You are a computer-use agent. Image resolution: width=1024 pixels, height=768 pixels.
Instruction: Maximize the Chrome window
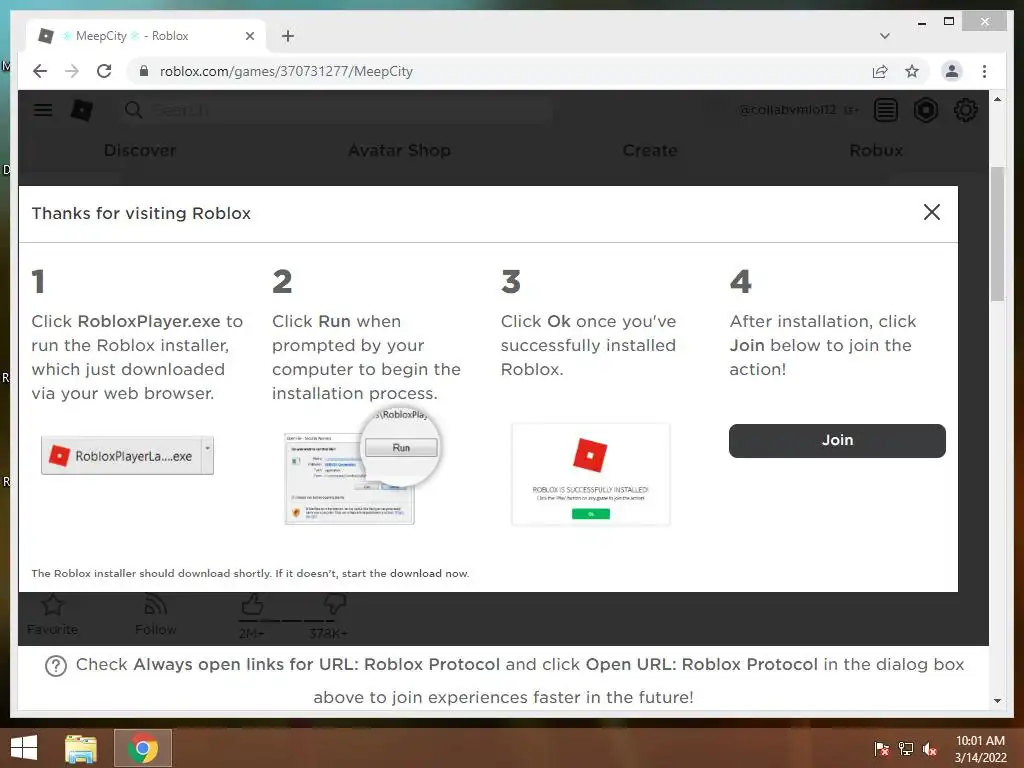tap(949, 22)
